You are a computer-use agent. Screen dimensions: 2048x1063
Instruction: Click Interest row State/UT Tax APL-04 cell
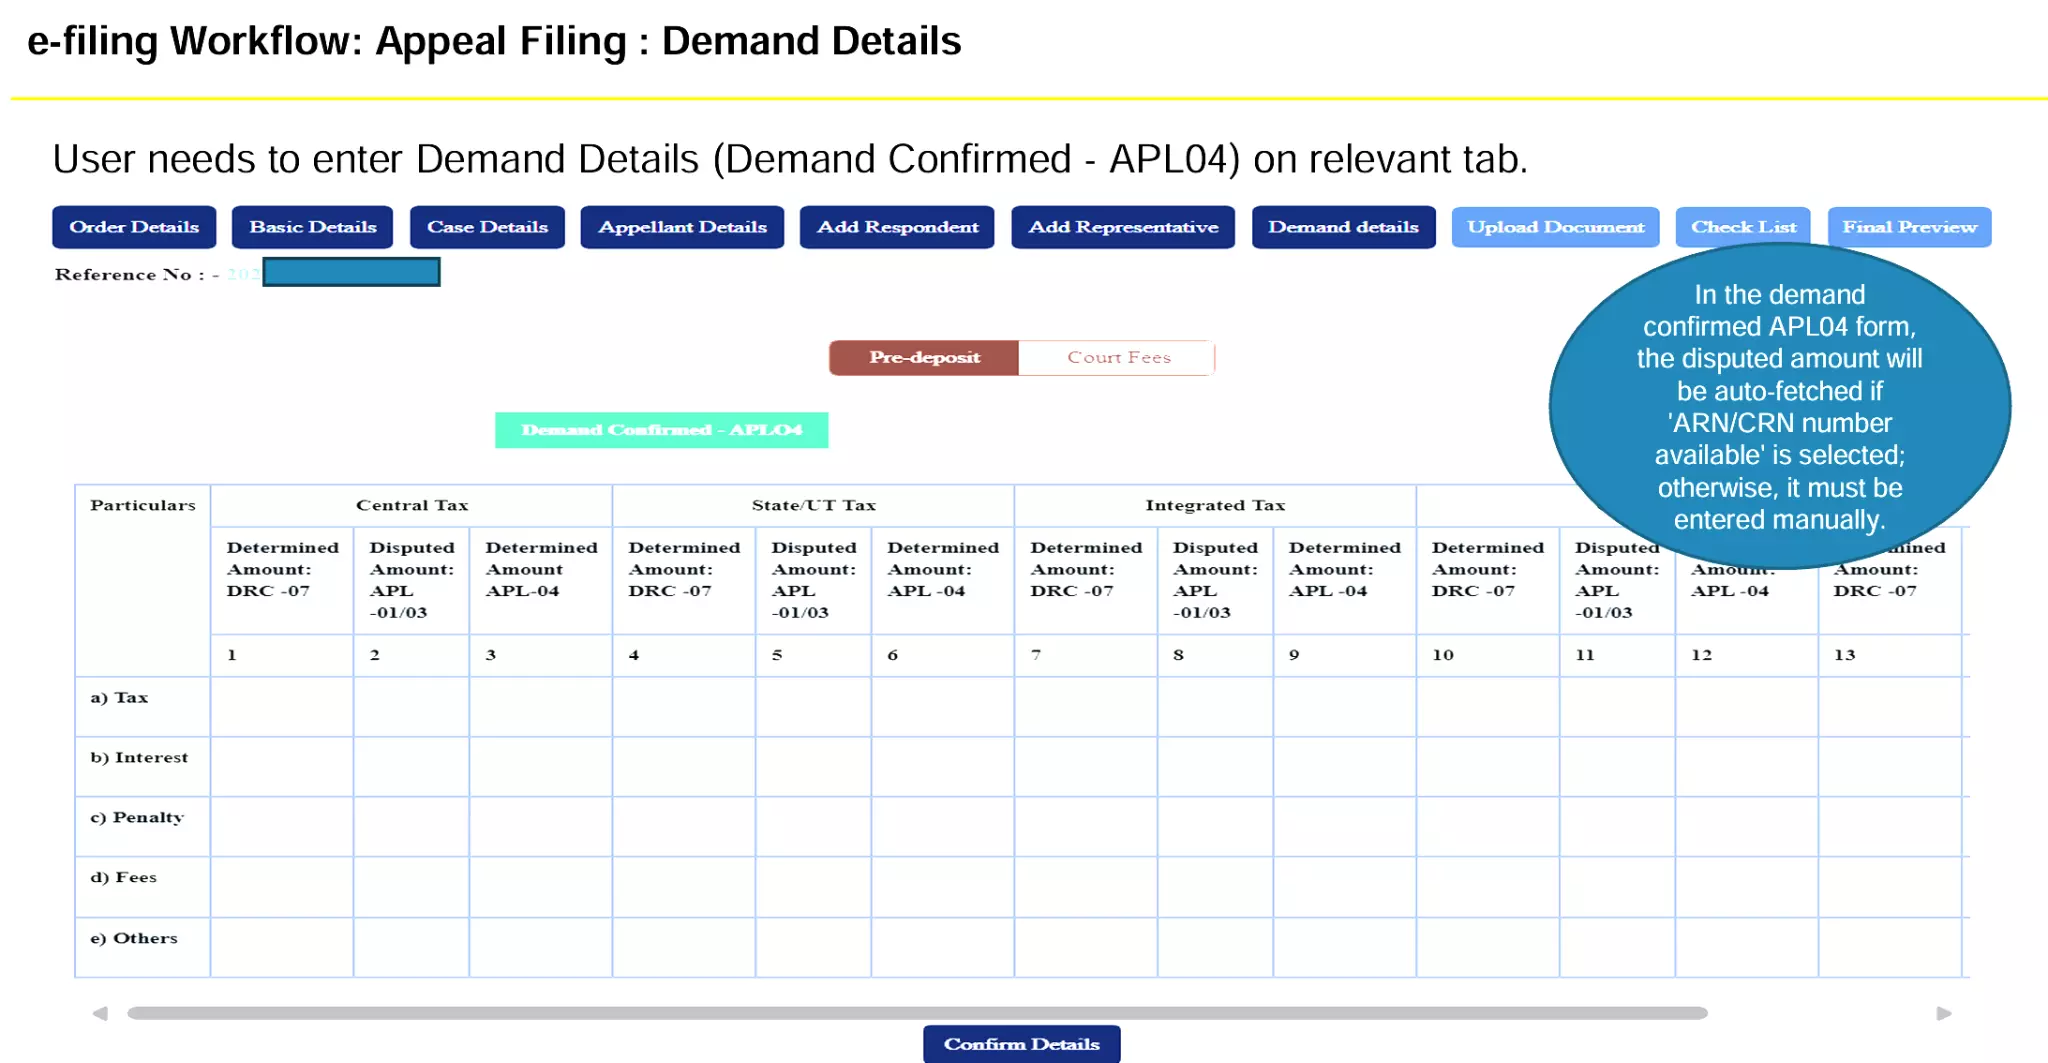pyautogui.click(x=942, y=767)
